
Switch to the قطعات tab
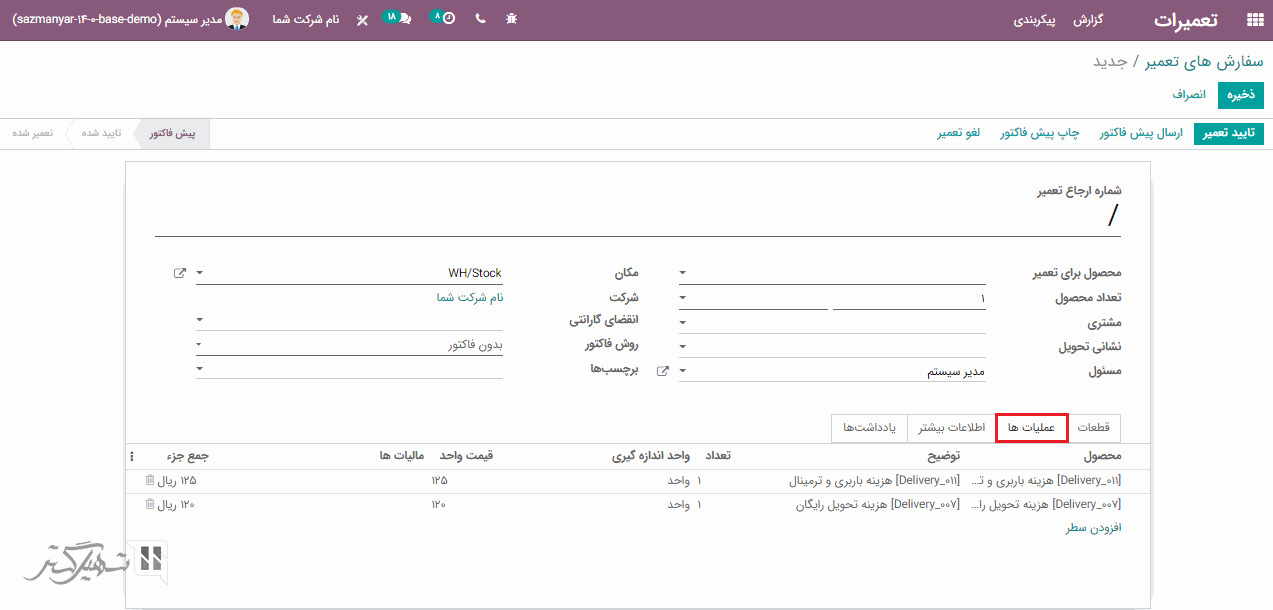coord(1092,428)
